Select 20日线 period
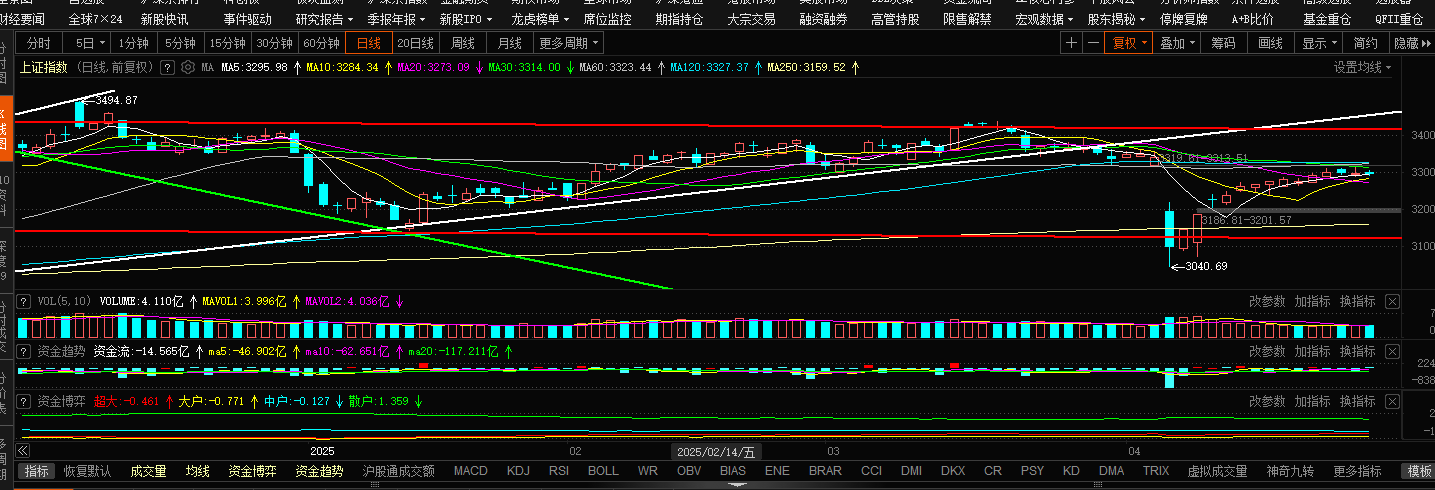Viewport: 1435px width, 490px height. coord(415,43)
